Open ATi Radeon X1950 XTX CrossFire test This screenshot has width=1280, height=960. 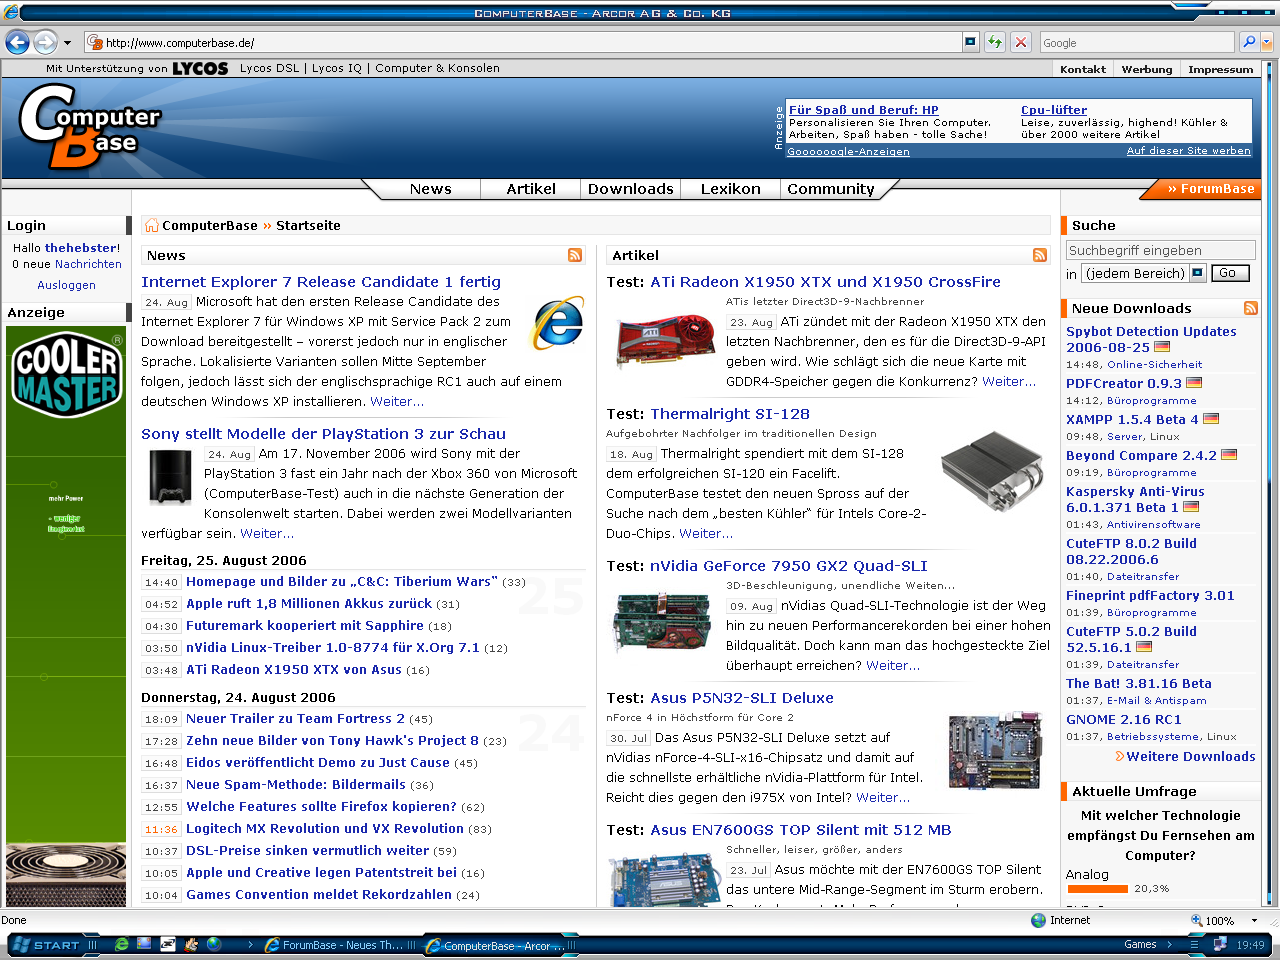[x=825, y=282]
